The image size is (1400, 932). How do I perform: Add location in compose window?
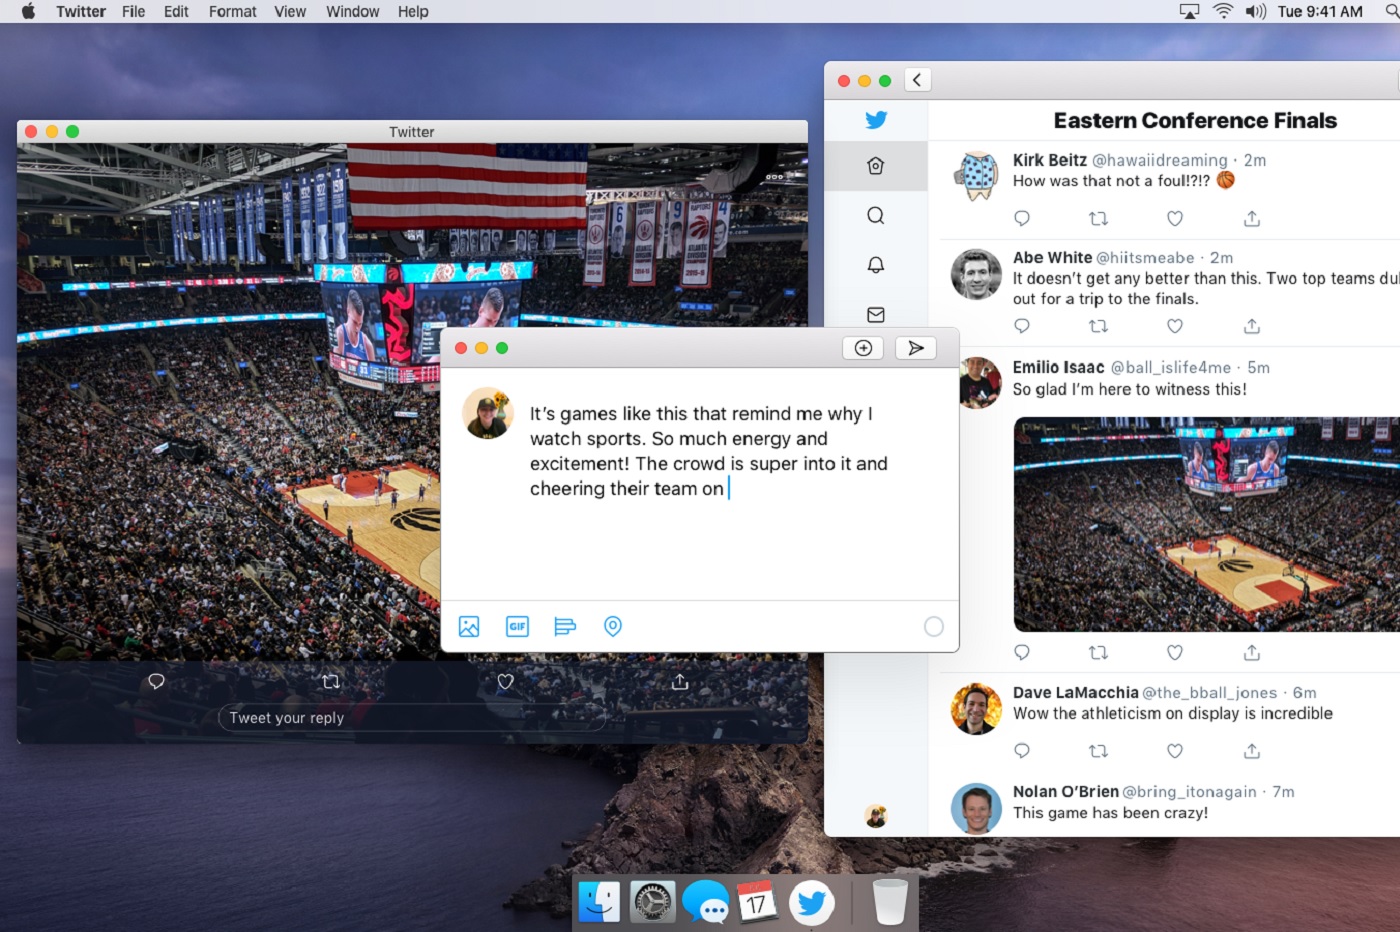pos(613,626)
